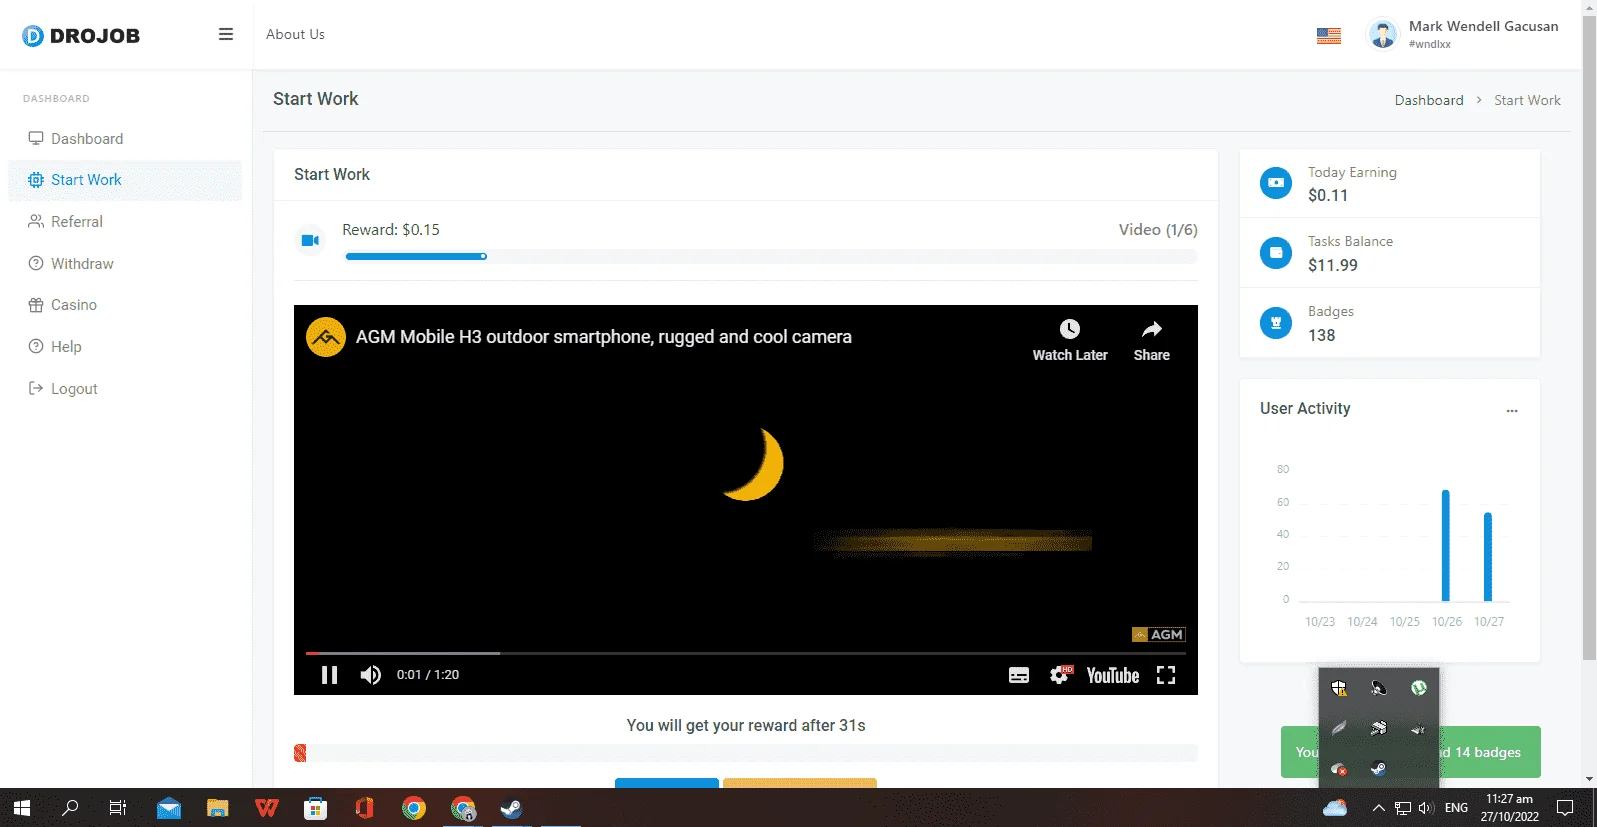Open the clock showing 11:27 am
The height and width of the screenshot is (827, 1597).
point(1510,808)
